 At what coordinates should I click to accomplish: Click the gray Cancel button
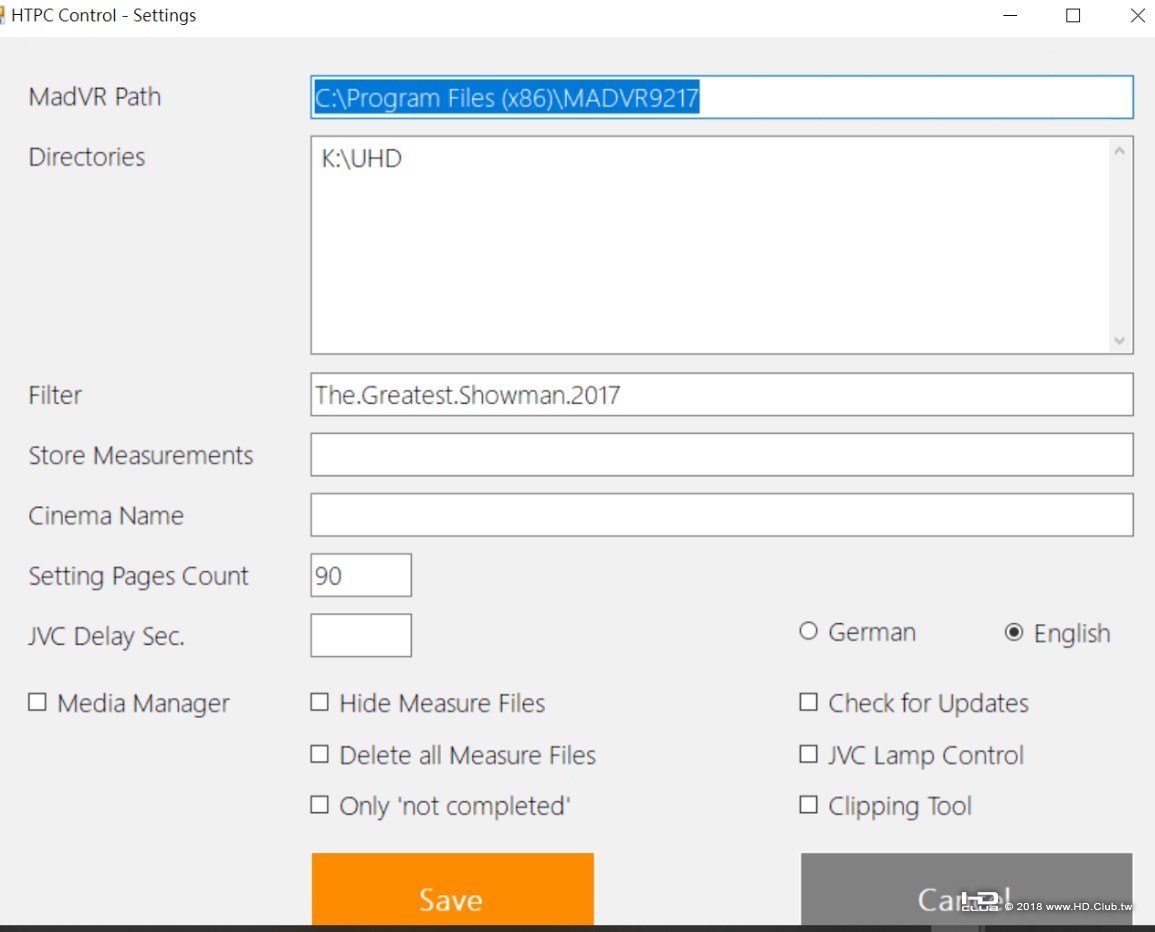point(966,889)
